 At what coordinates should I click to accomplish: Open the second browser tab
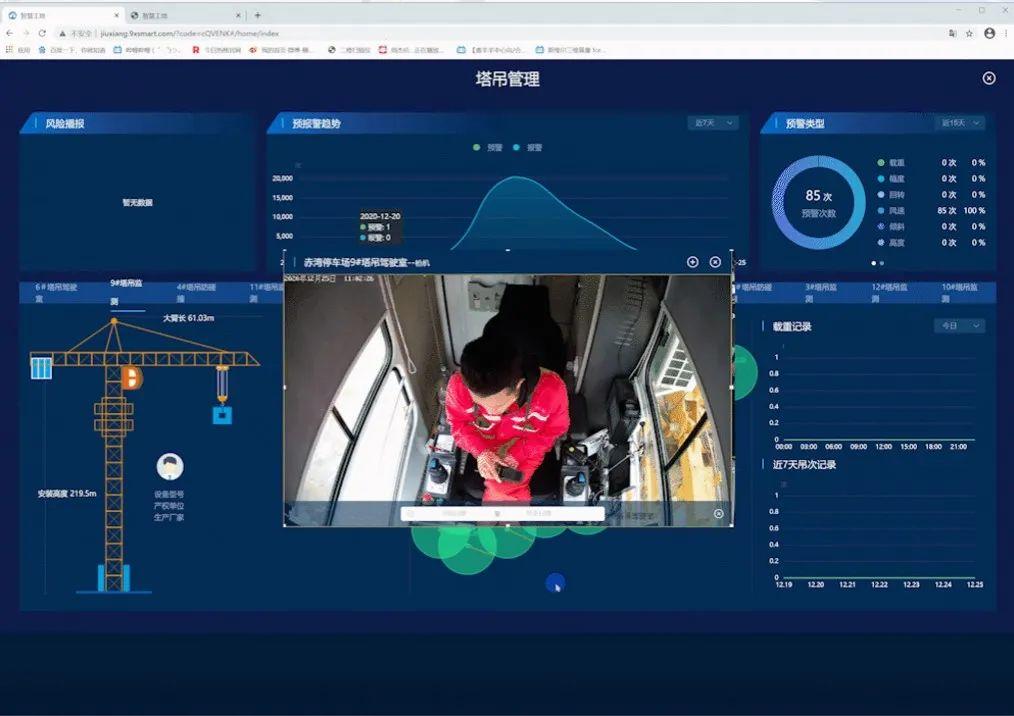tap(180, 15)
